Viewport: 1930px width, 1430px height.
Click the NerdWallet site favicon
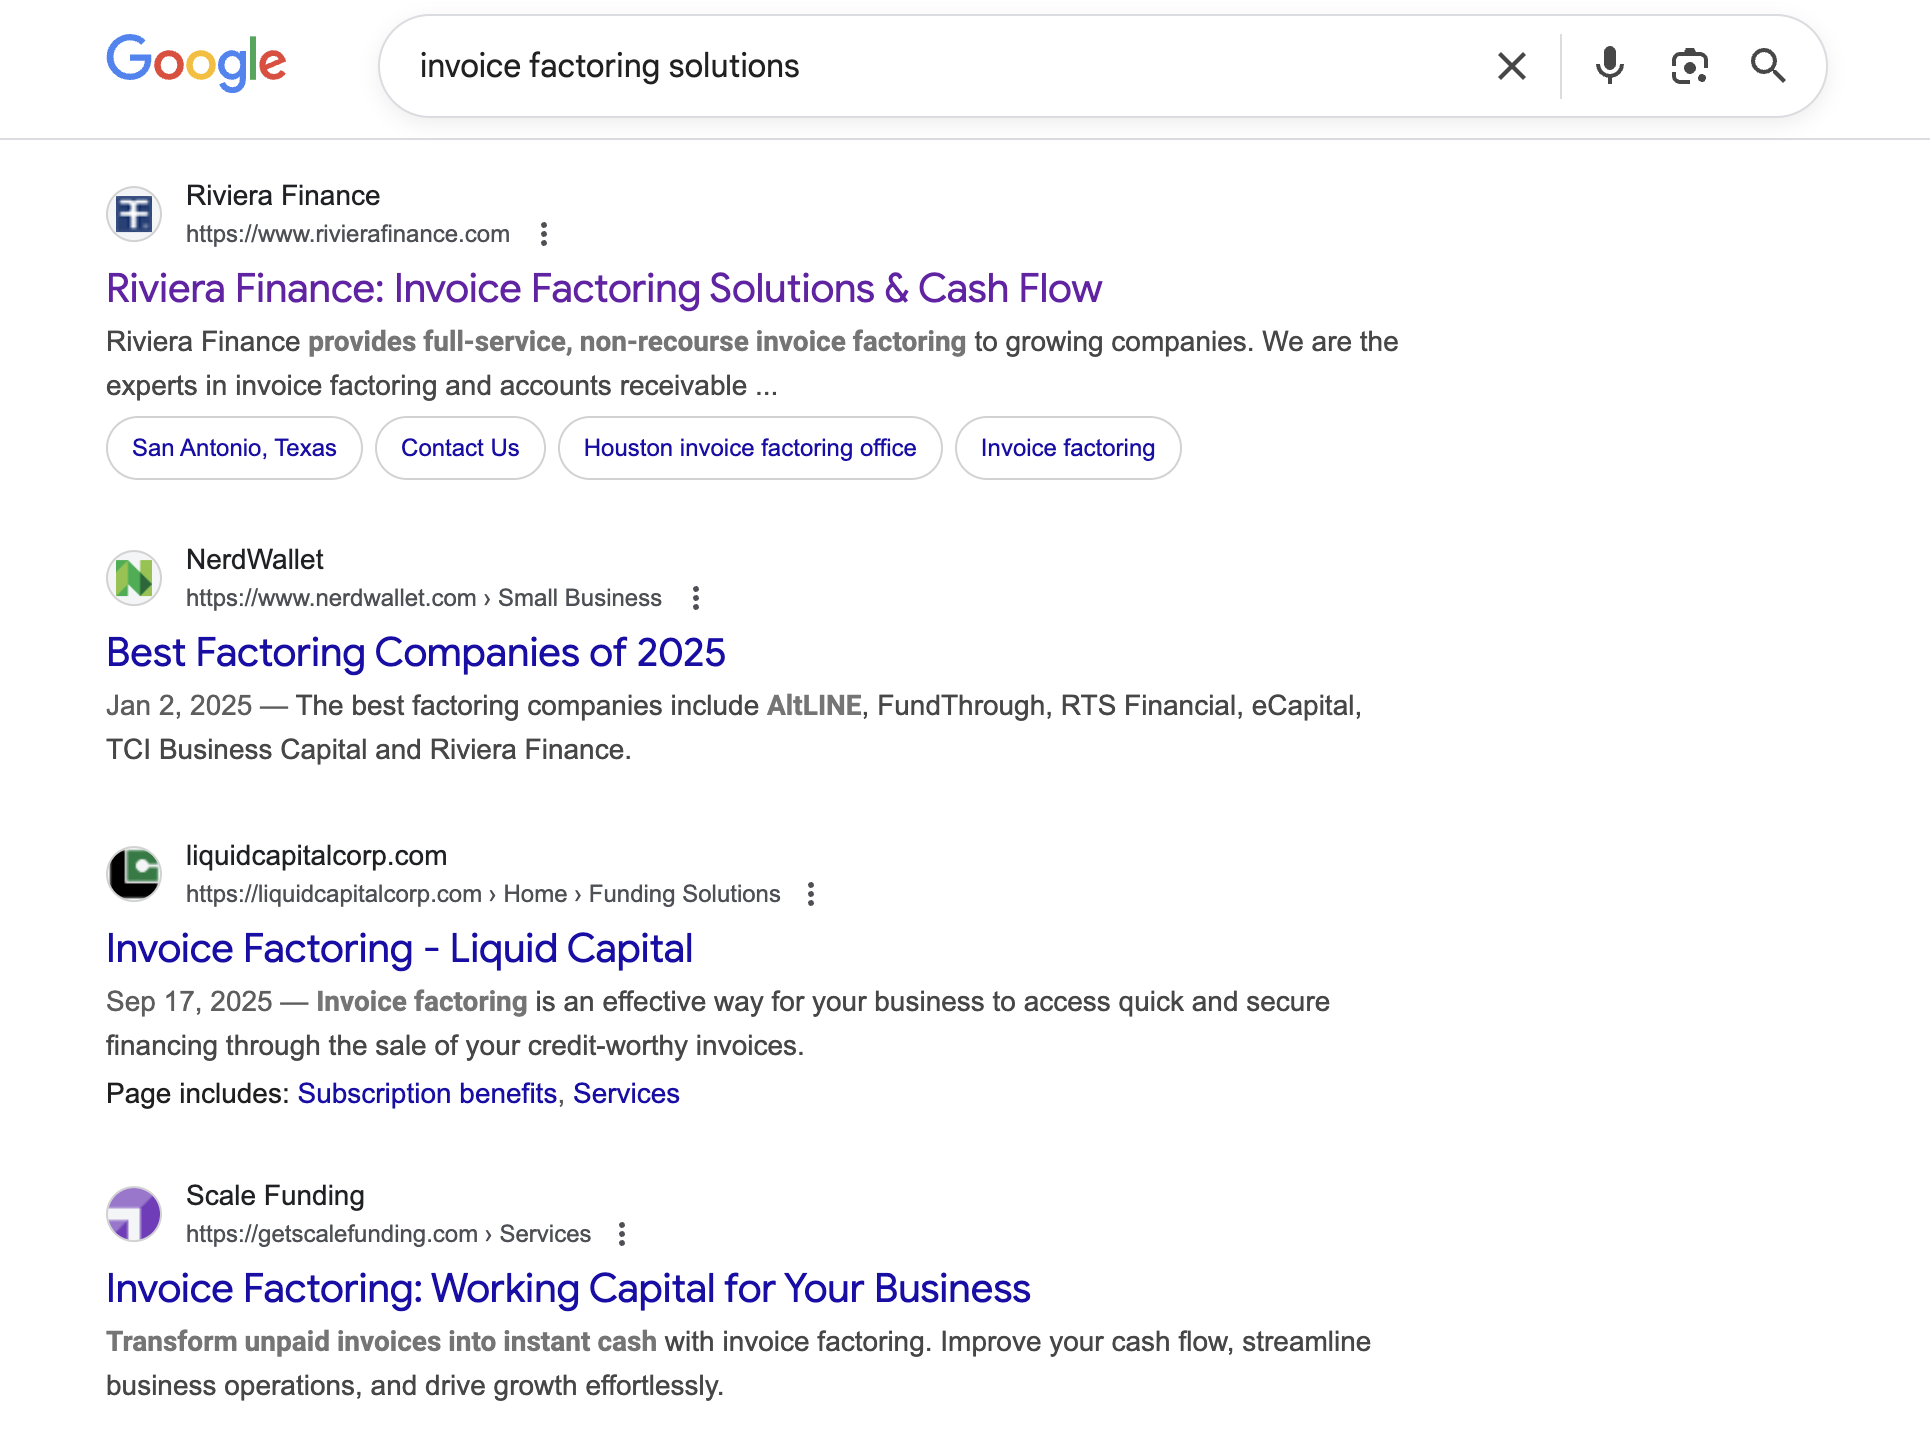134,578
